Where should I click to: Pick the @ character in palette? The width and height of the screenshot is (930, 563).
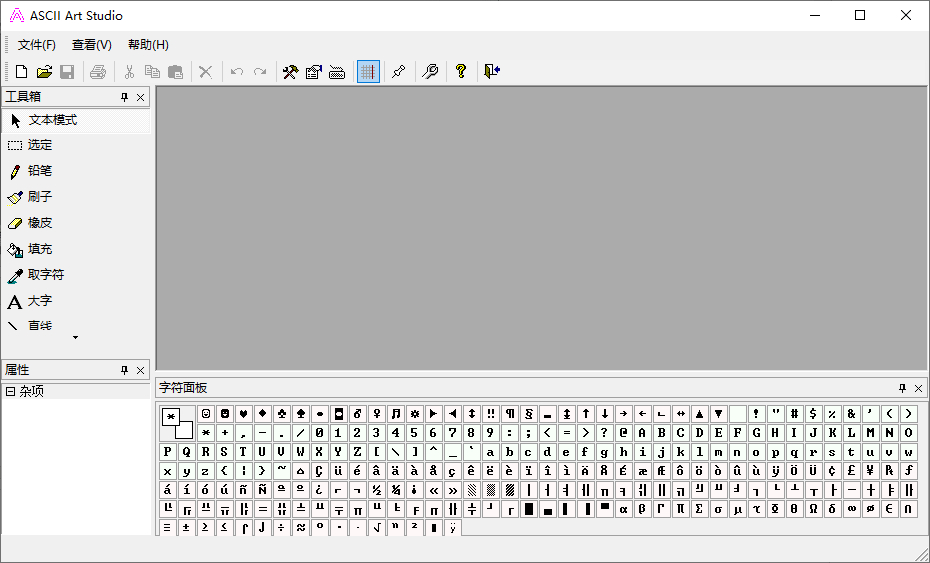623,432
